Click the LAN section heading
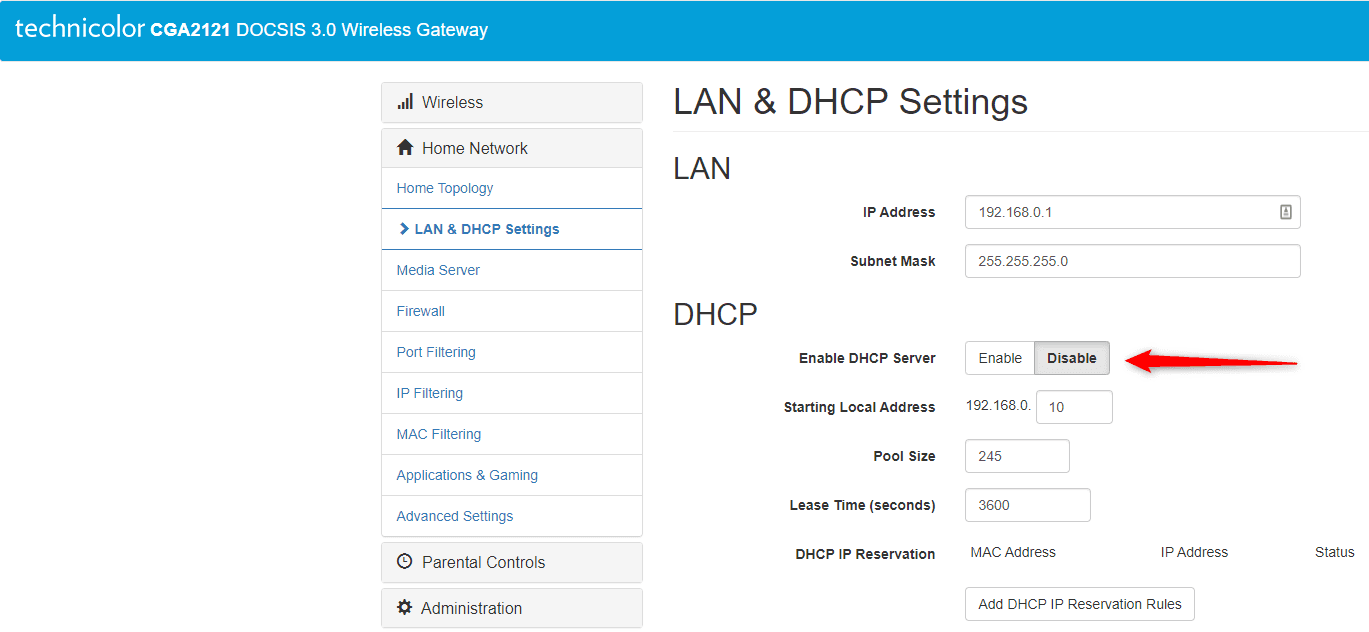 pyautogui.click(x=702, y=168)
